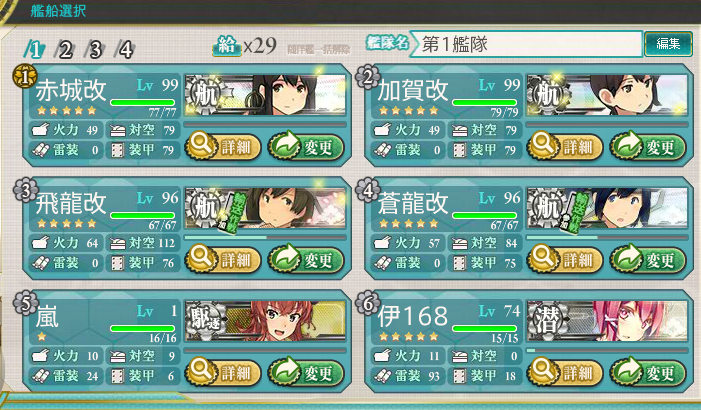Click Arashi's destroyer 駆逐 type icon
This screenshot has width=701, height=410.
tap(206, 320)
